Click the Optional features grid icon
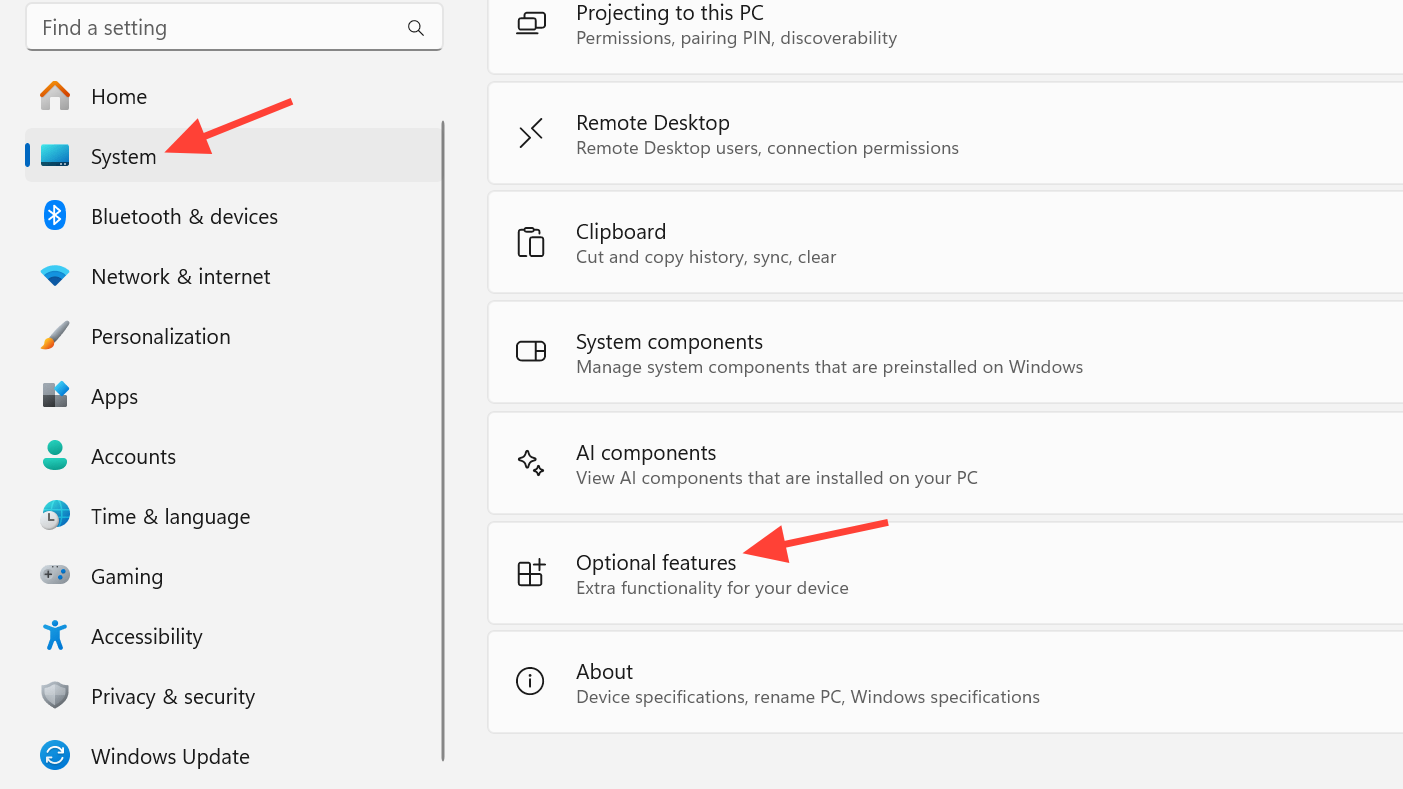1403x789 pixels. point(530,573)
